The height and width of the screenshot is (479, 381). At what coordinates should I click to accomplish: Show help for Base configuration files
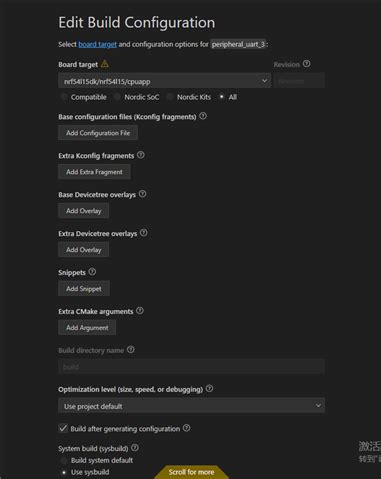click(x=203, y=116)
